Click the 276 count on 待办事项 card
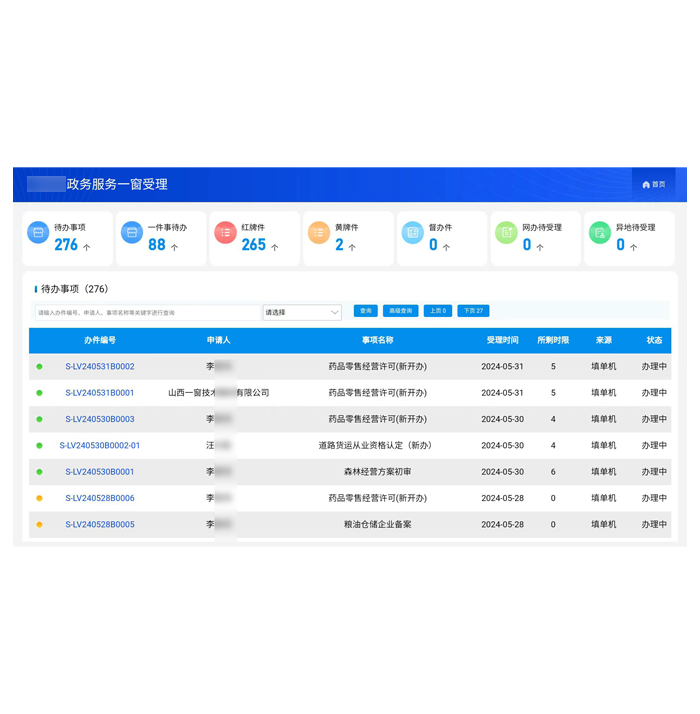This screenshot has height=714, width=700. click(66, 245)
